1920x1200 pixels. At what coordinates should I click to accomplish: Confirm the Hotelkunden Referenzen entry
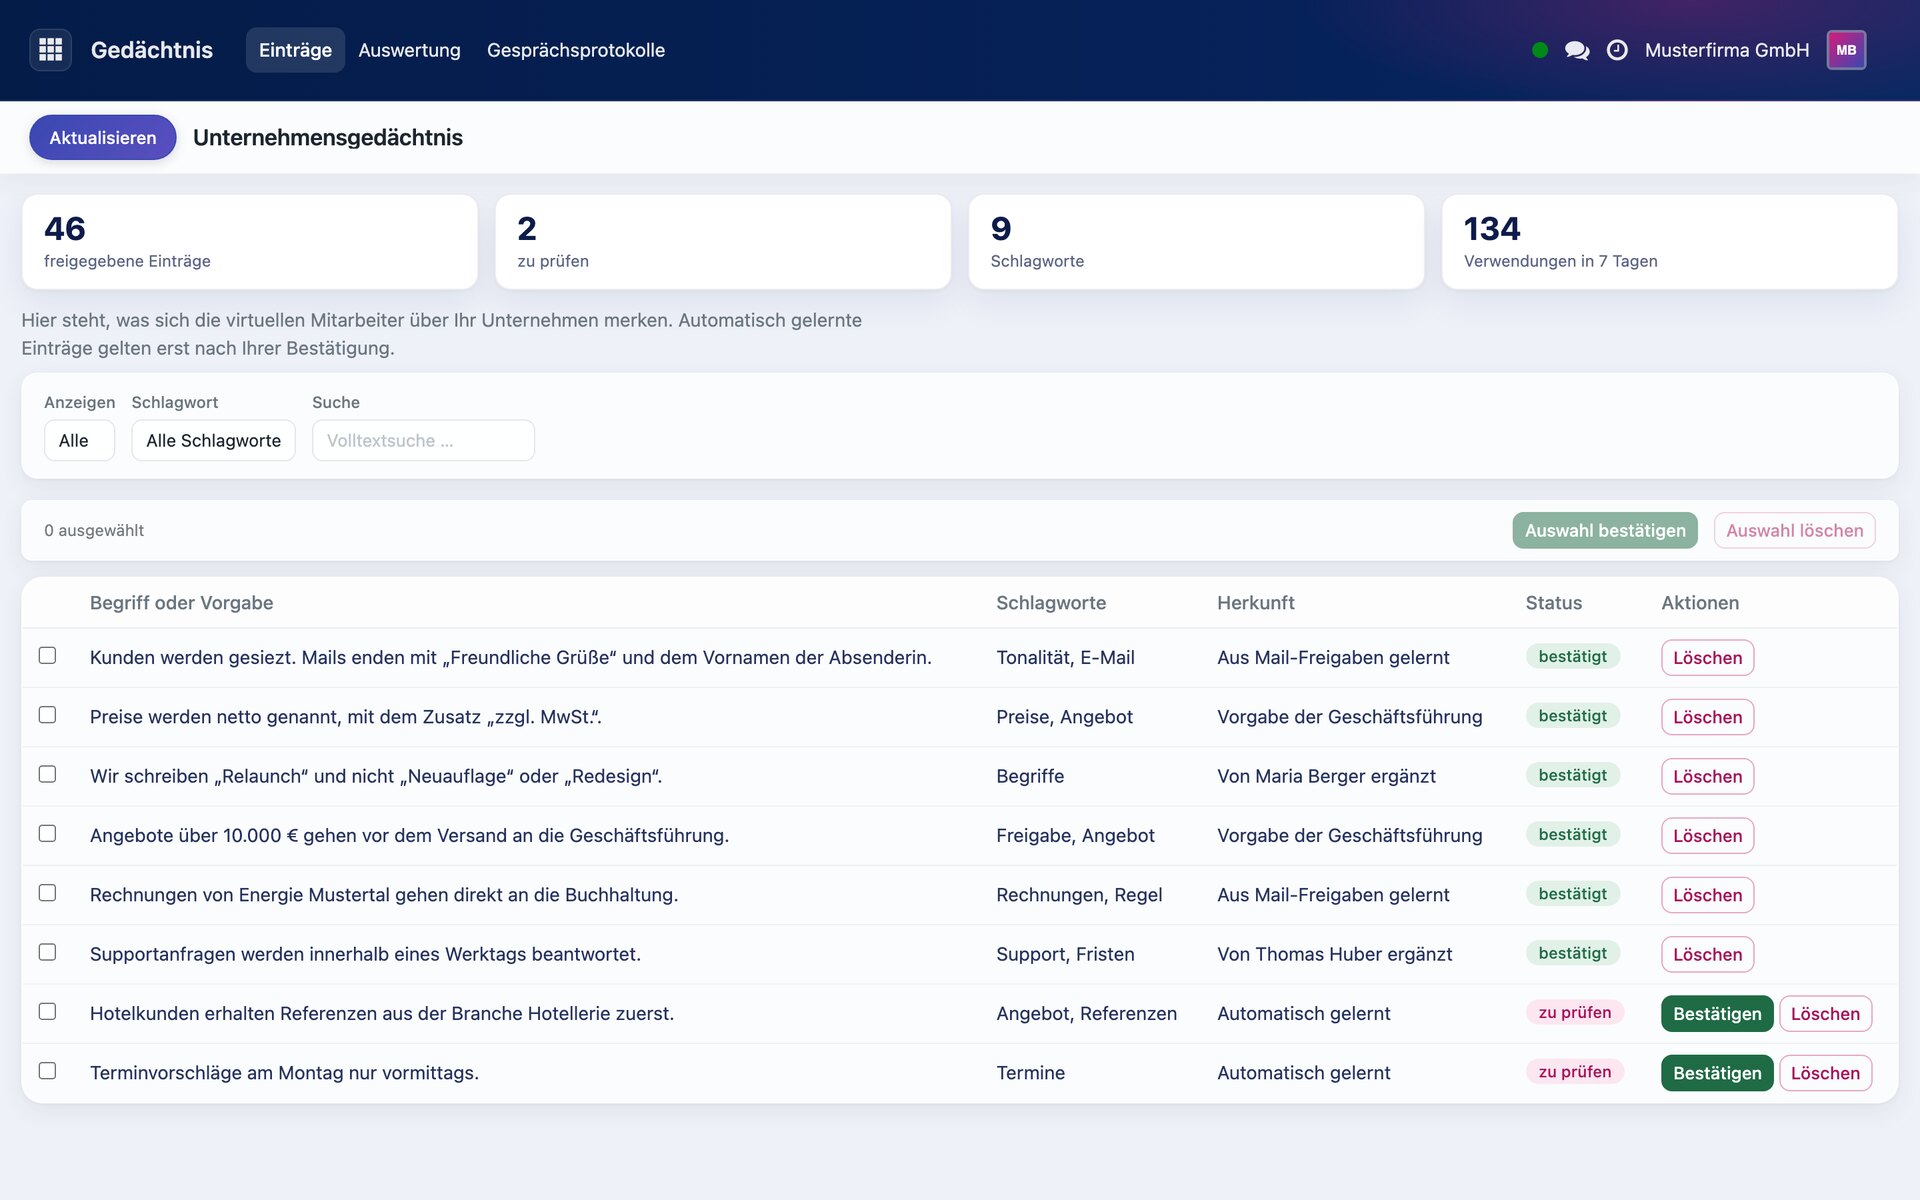click(1717, 1013)
